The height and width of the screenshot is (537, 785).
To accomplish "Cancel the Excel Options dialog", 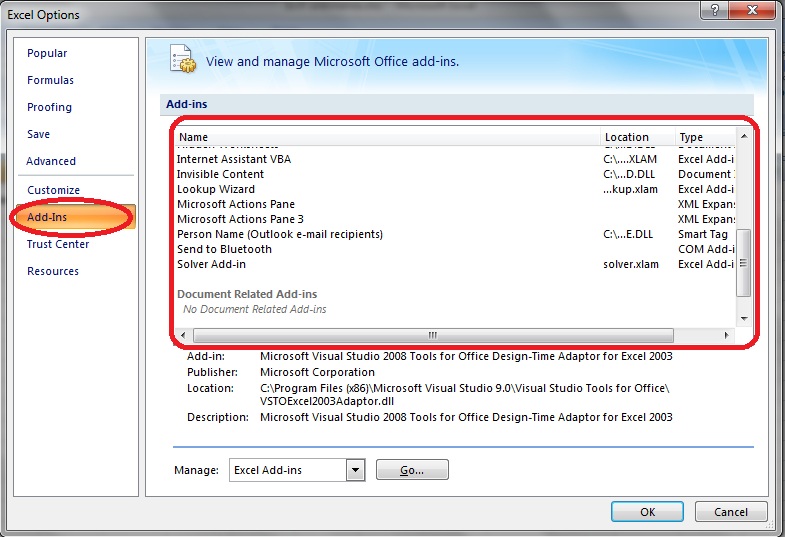I will tap(731, 511).
